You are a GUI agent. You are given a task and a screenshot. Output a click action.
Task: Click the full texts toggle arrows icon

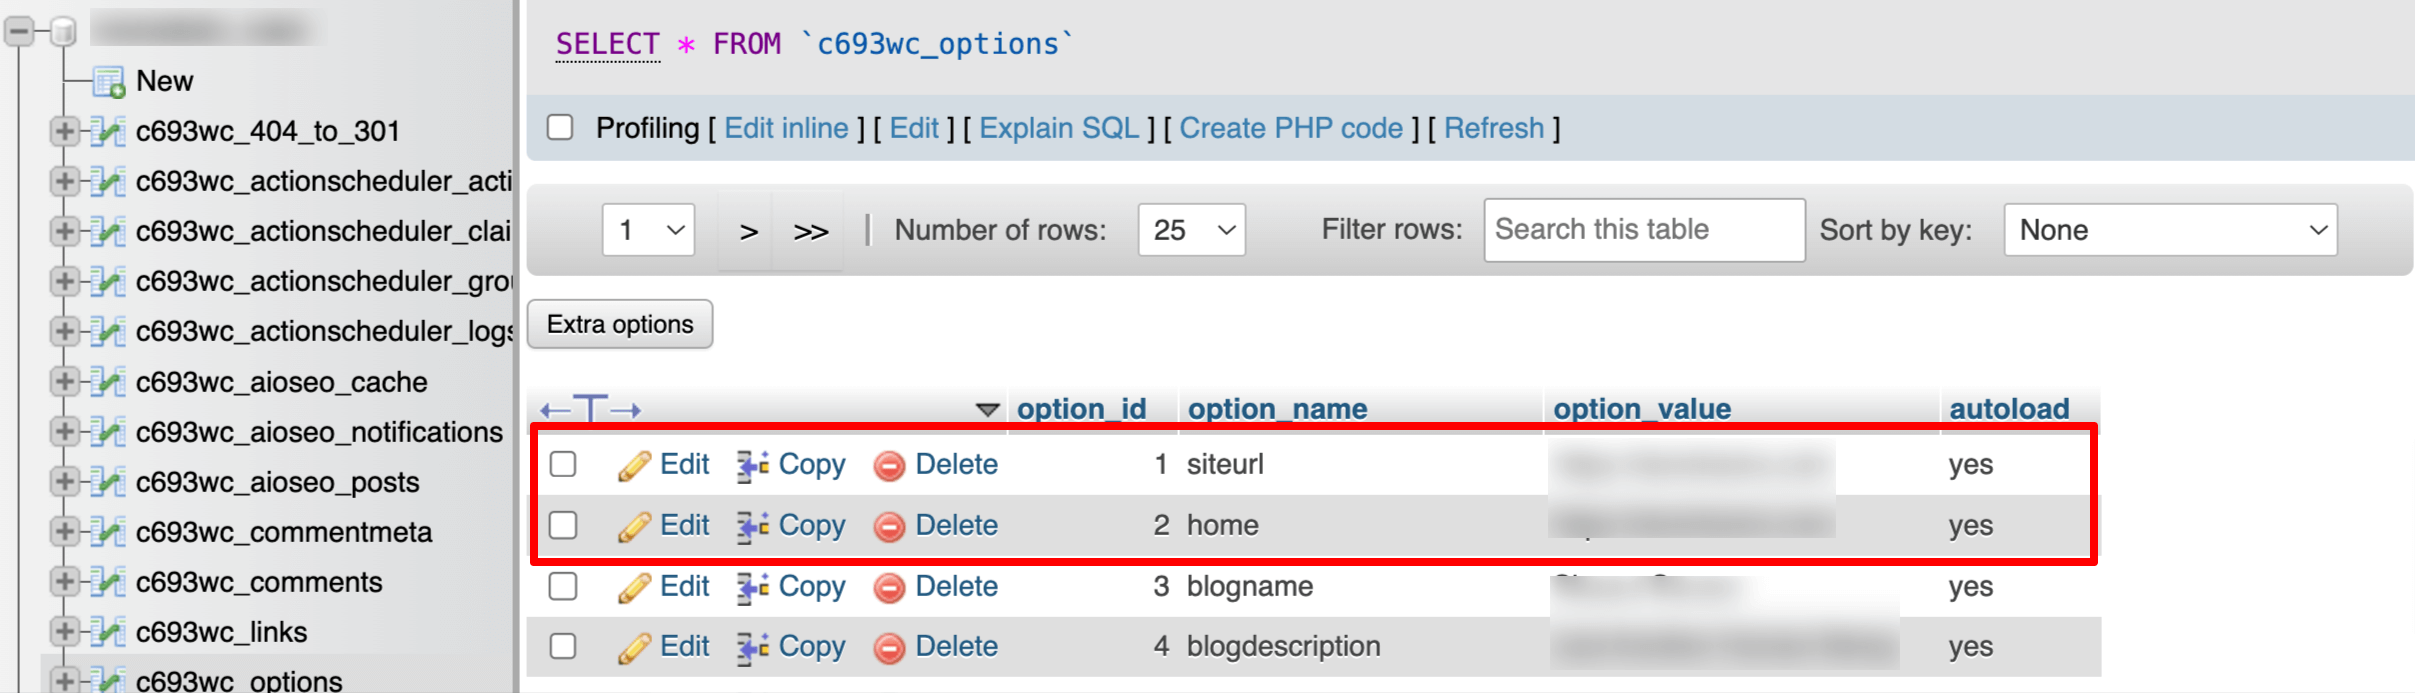pos(590,409)
